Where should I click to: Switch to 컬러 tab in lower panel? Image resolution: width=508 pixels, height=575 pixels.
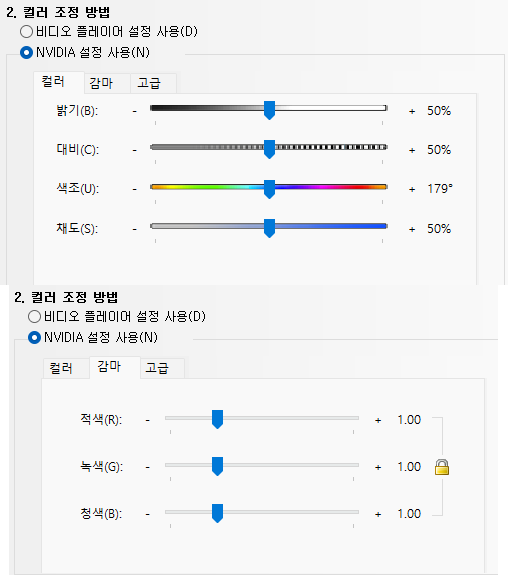click(61, 368)
